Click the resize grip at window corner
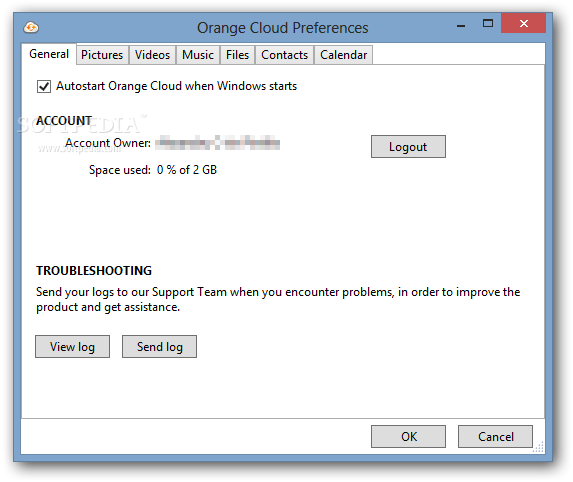 pos(539,448)
